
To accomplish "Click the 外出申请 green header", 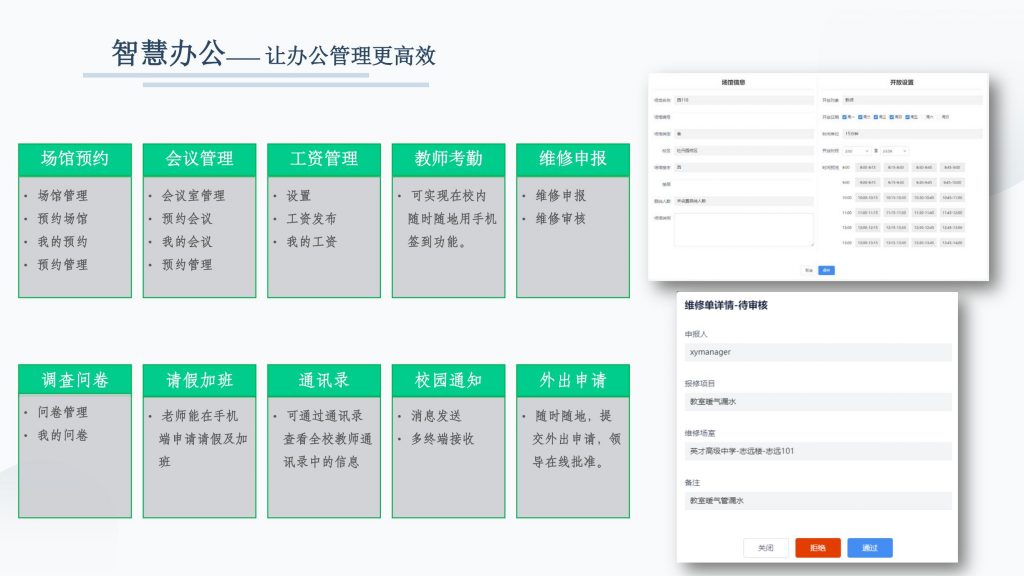I will (x=572, y=380).
